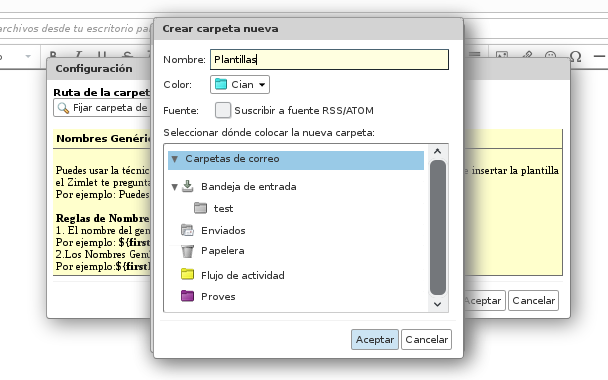Select Bandeja de entrada folder
The image size is (608, 380).
click(x=248, y=187)
